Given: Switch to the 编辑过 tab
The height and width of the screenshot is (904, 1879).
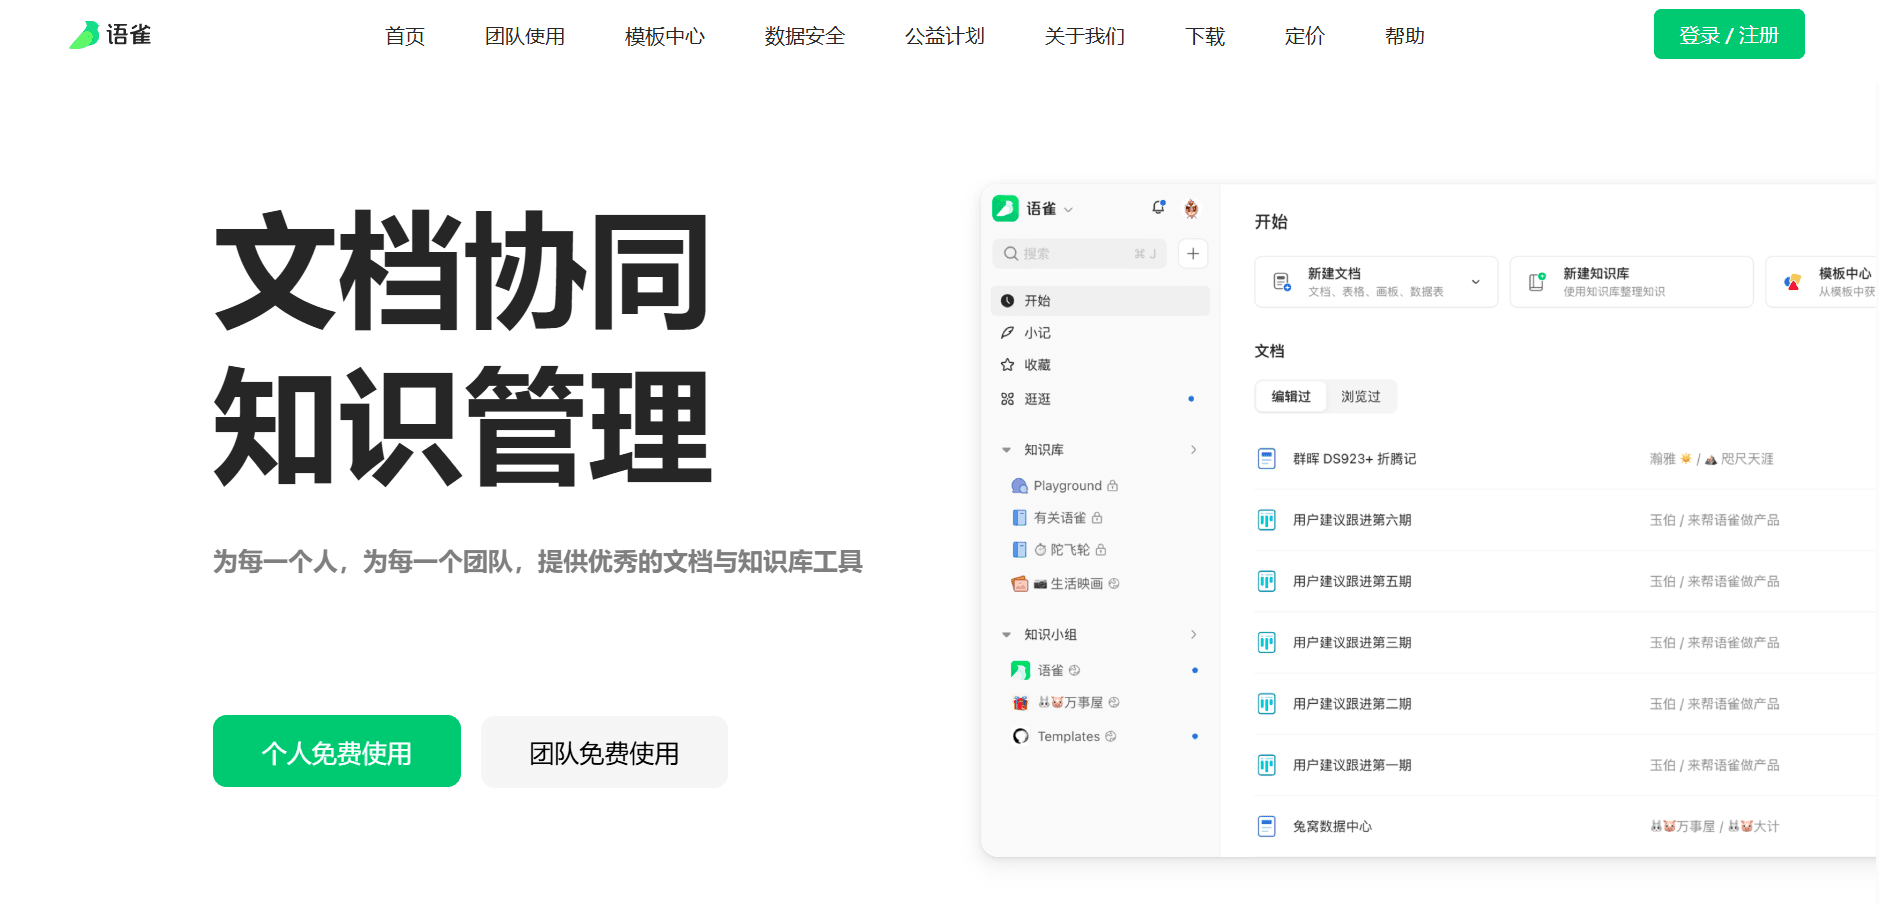Looking at the screenshot, I should point(1291,397).
